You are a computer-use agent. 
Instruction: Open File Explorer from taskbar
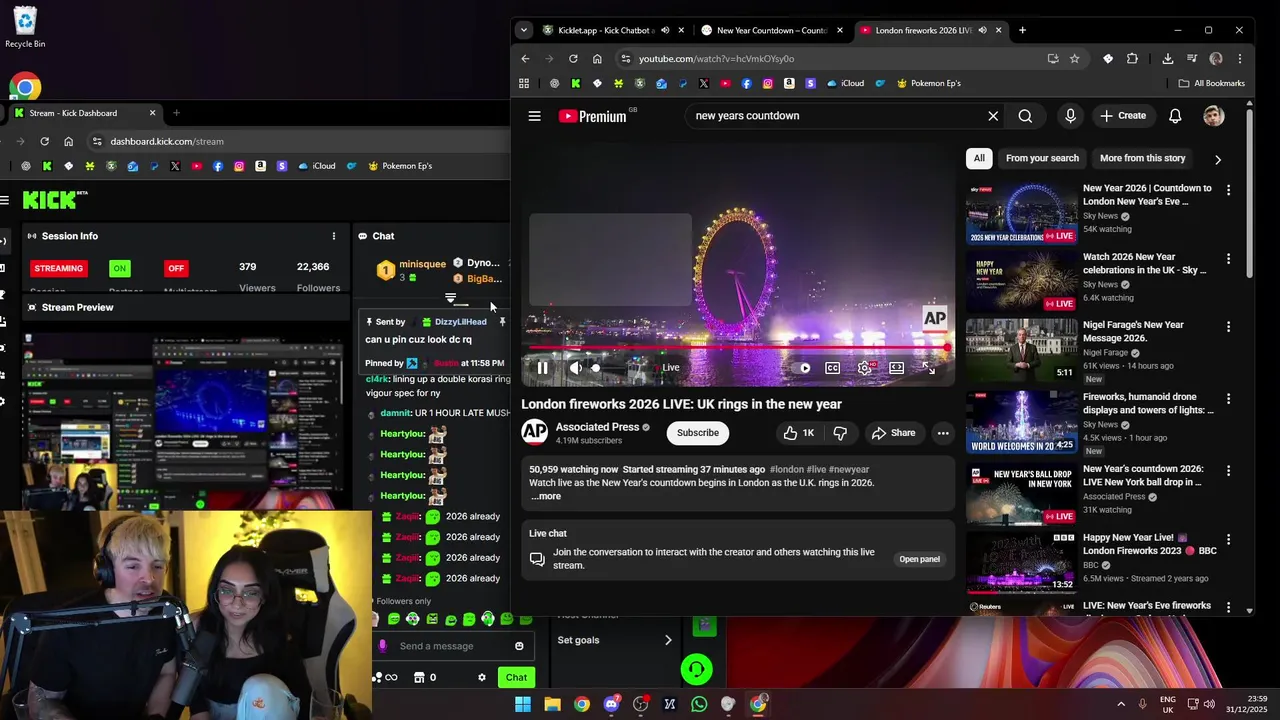pos(552,704)
